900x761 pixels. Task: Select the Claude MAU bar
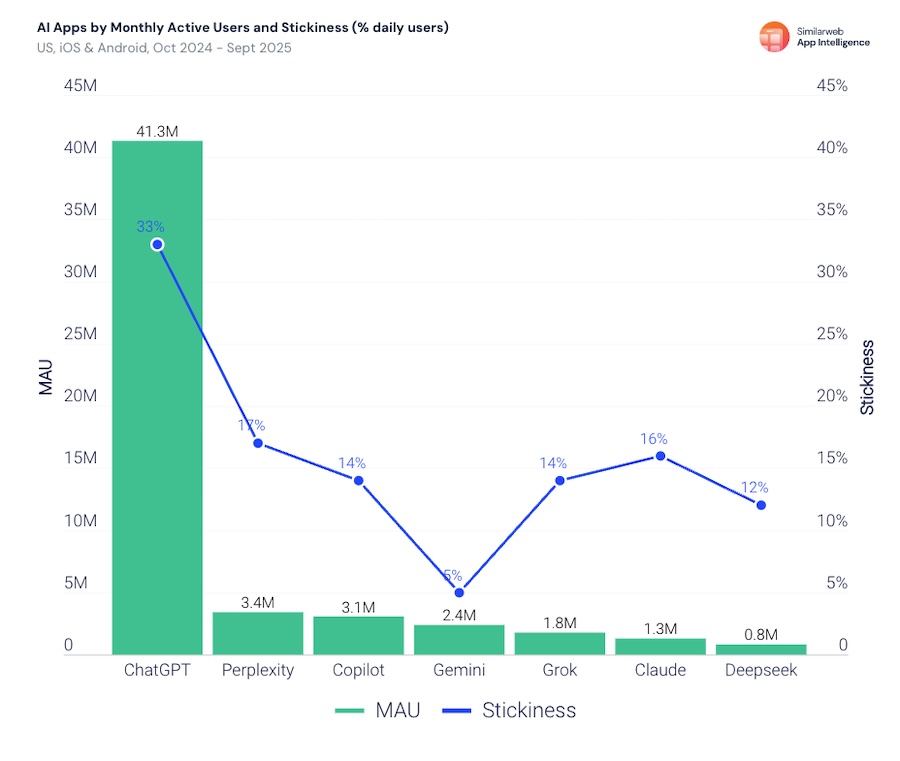click(660, 646)
